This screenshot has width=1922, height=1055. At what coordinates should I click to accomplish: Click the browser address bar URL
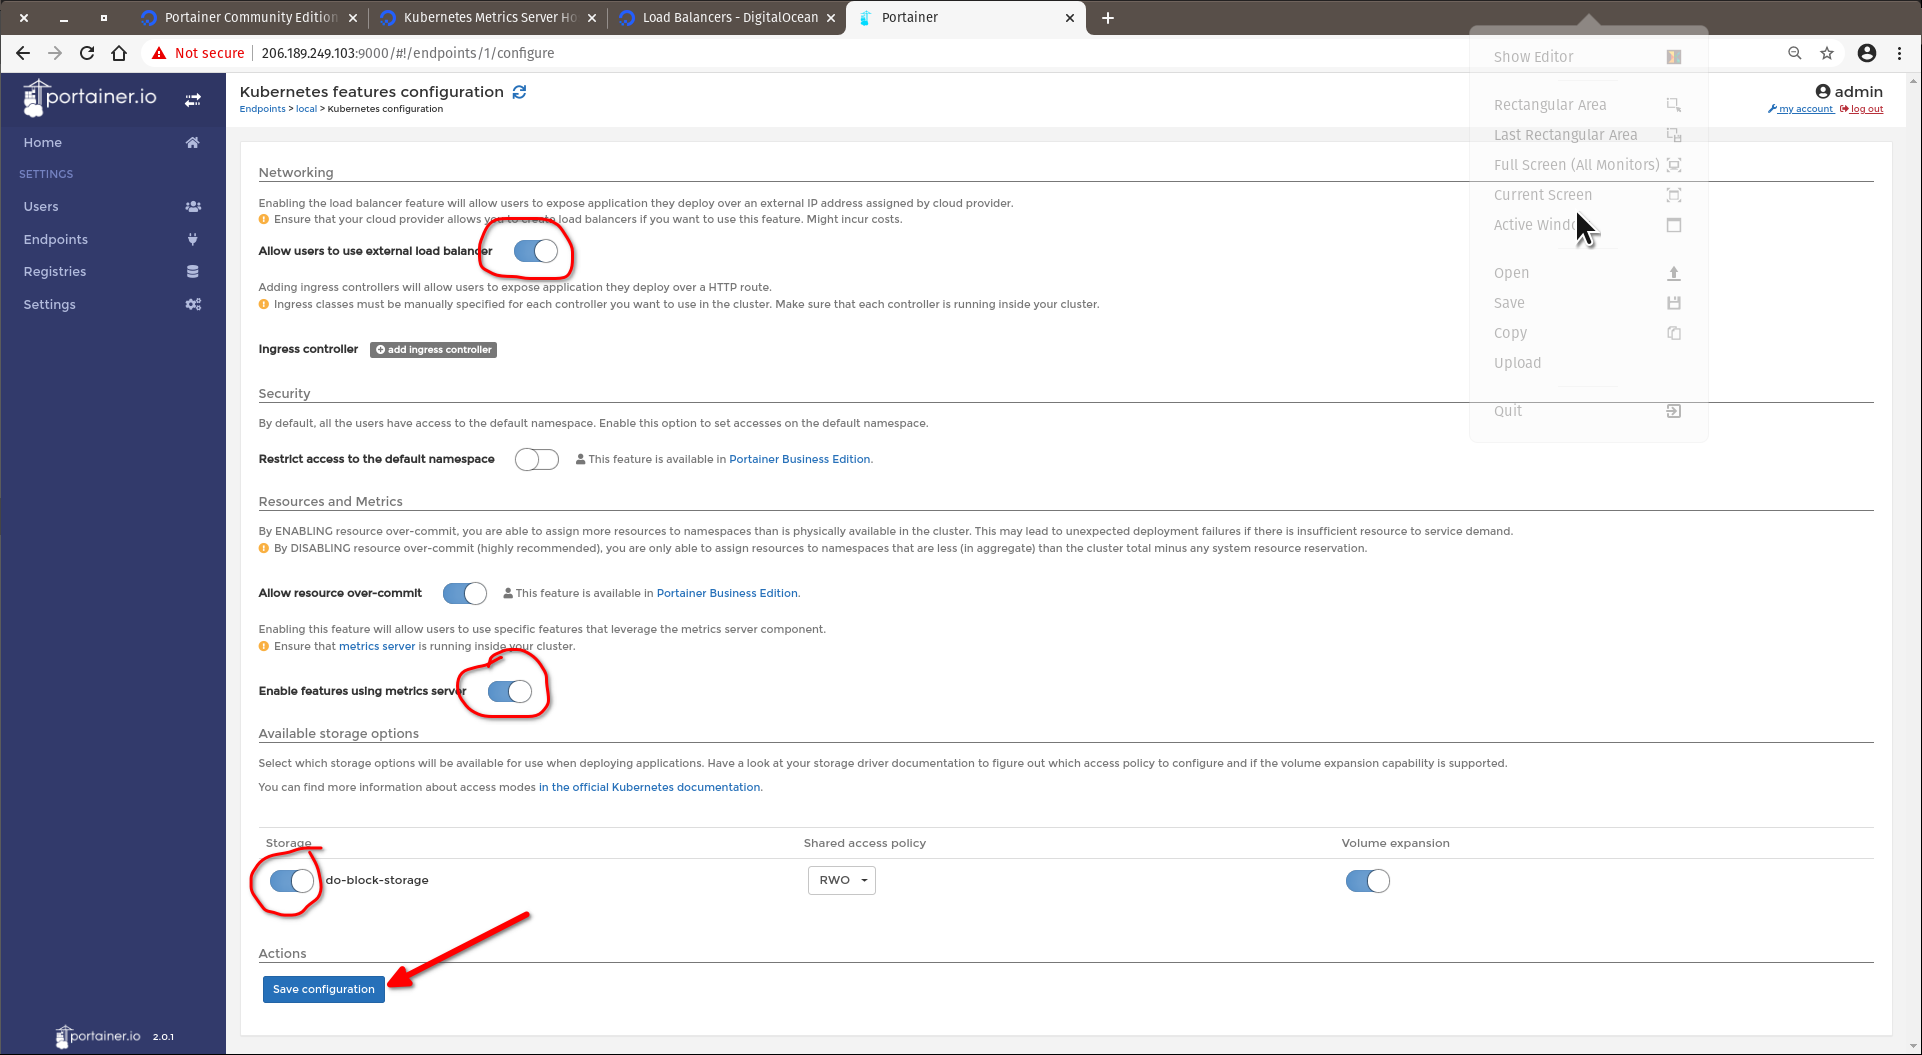[408, 53]
